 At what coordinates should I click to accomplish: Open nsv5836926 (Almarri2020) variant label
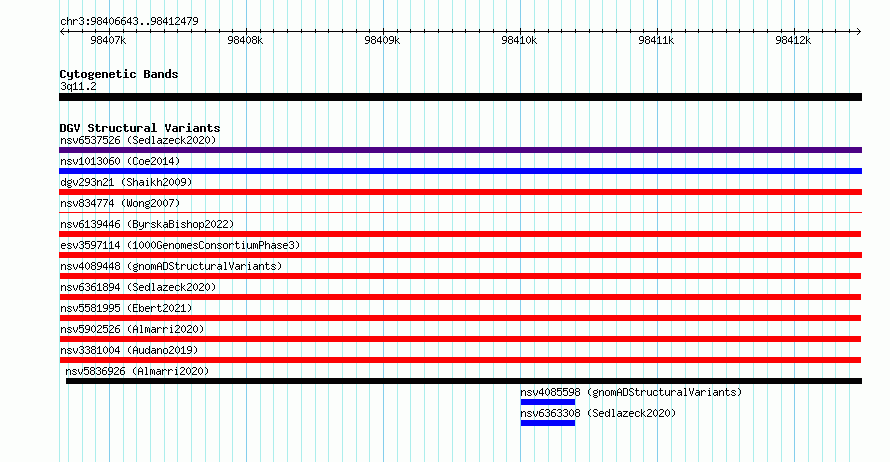pos(137,371)
